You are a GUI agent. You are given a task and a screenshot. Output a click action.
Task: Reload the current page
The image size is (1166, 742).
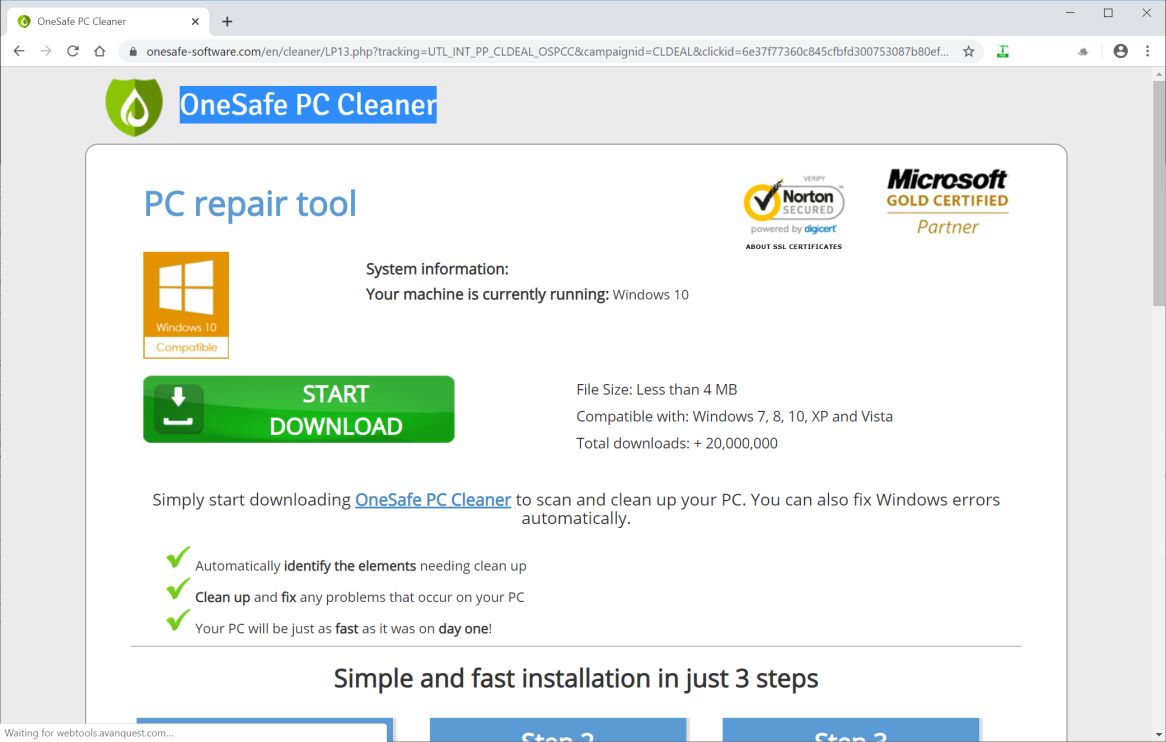tap(73, 51)
